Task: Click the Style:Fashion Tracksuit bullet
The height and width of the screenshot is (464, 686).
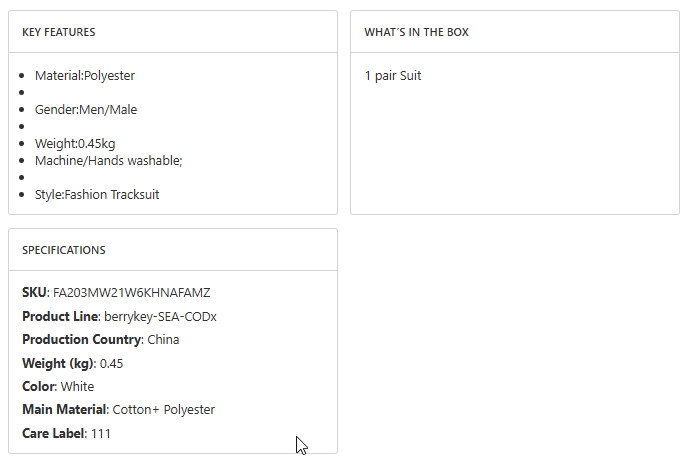Action: pos(97,195)
